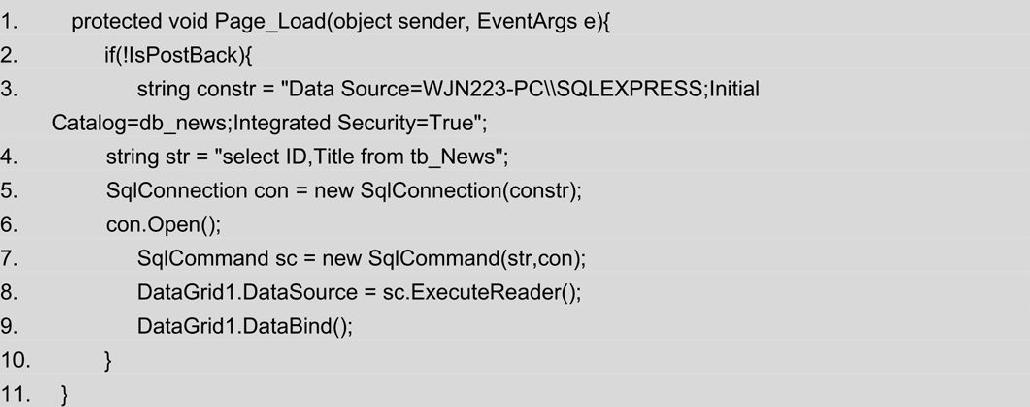Click DataGrid1.DataBind() statement

coord(245,327)
